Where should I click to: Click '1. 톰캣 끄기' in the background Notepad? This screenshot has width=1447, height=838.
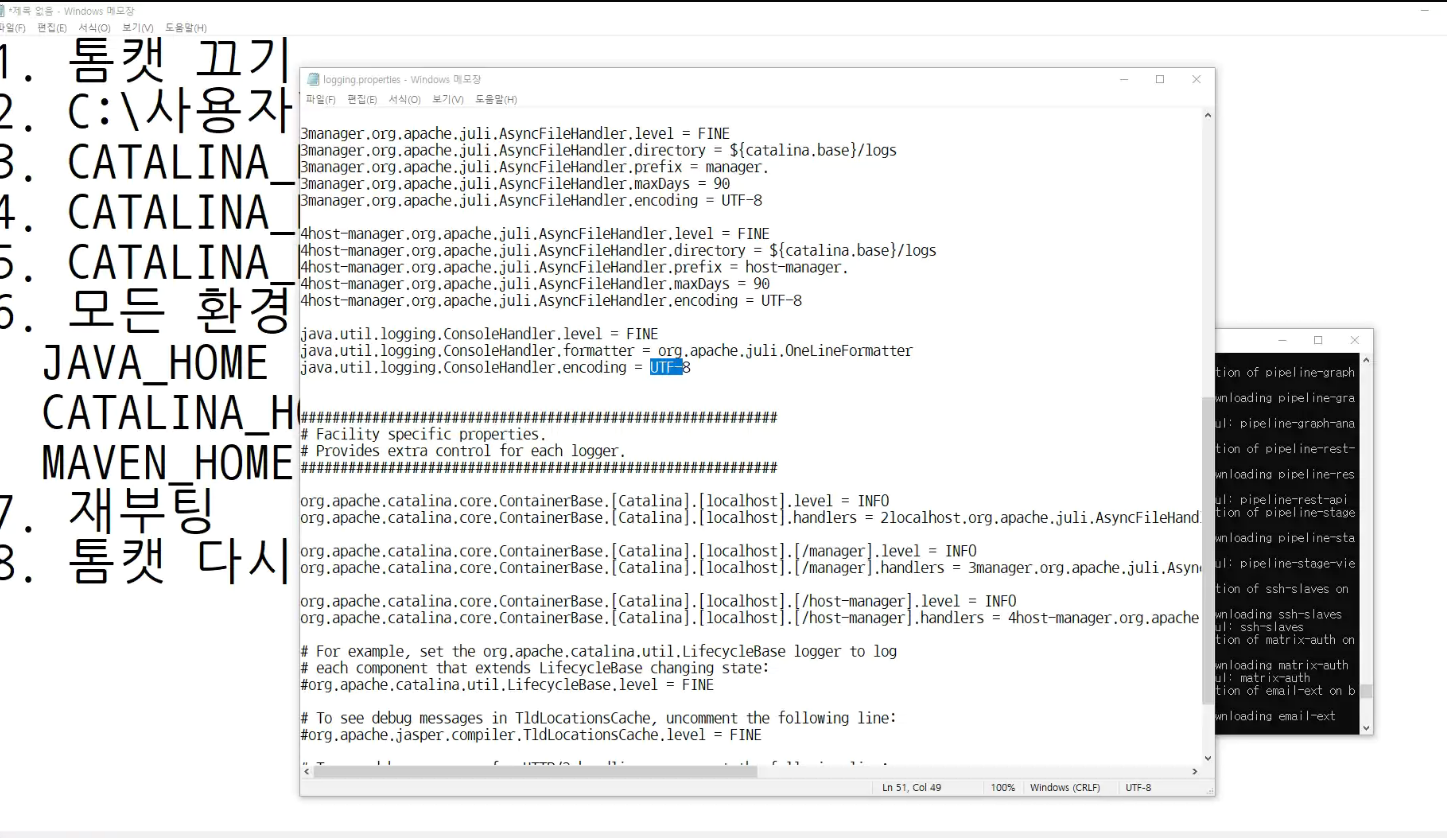click(145, 61)
